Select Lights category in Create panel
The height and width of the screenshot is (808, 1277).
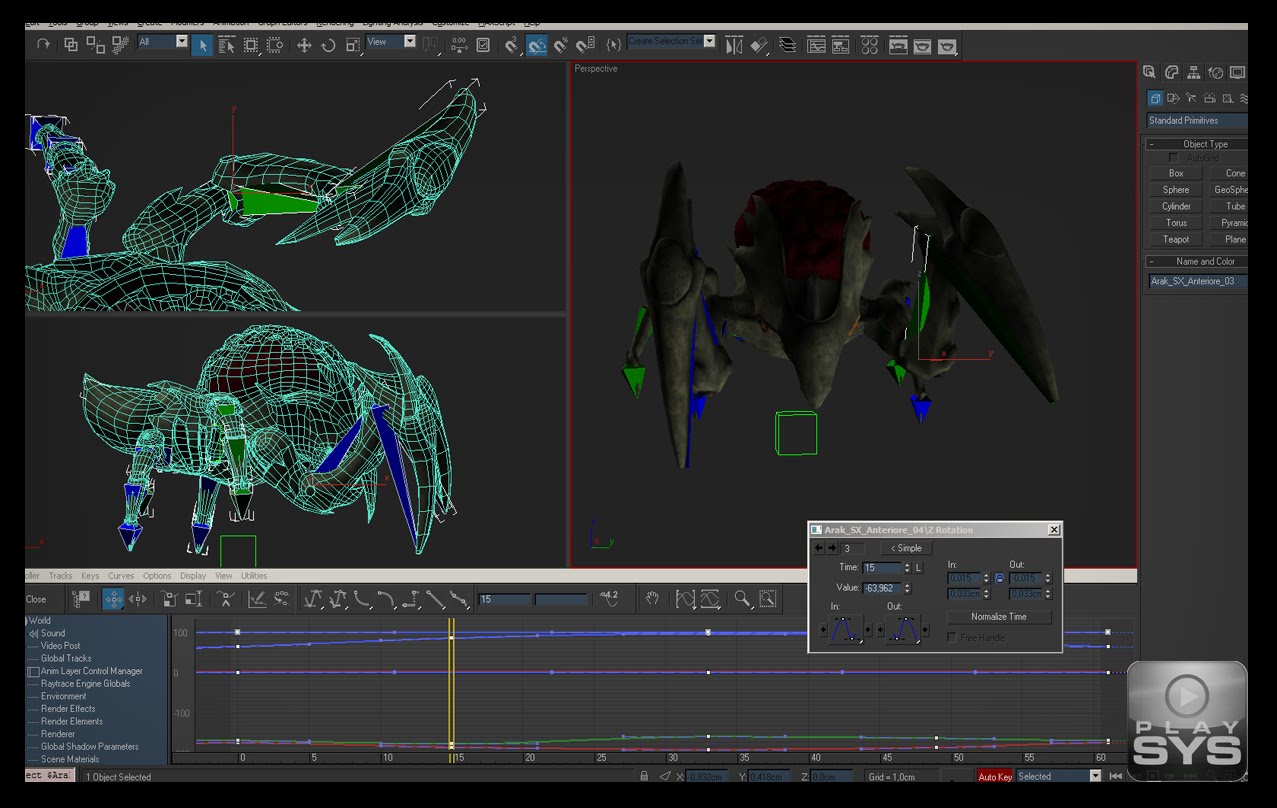coord(1191,98)
